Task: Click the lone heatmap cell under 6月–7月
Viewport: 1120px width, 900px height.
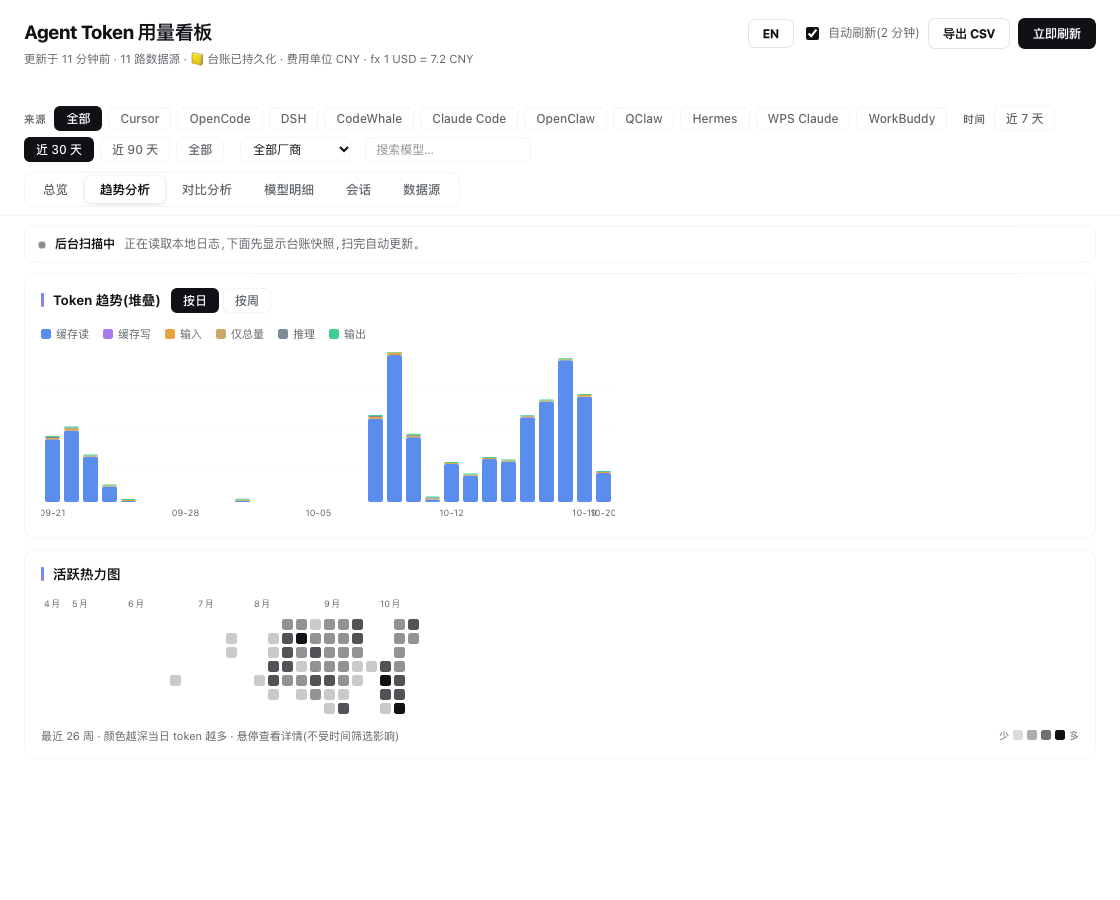Action: (x=176, y=681)
